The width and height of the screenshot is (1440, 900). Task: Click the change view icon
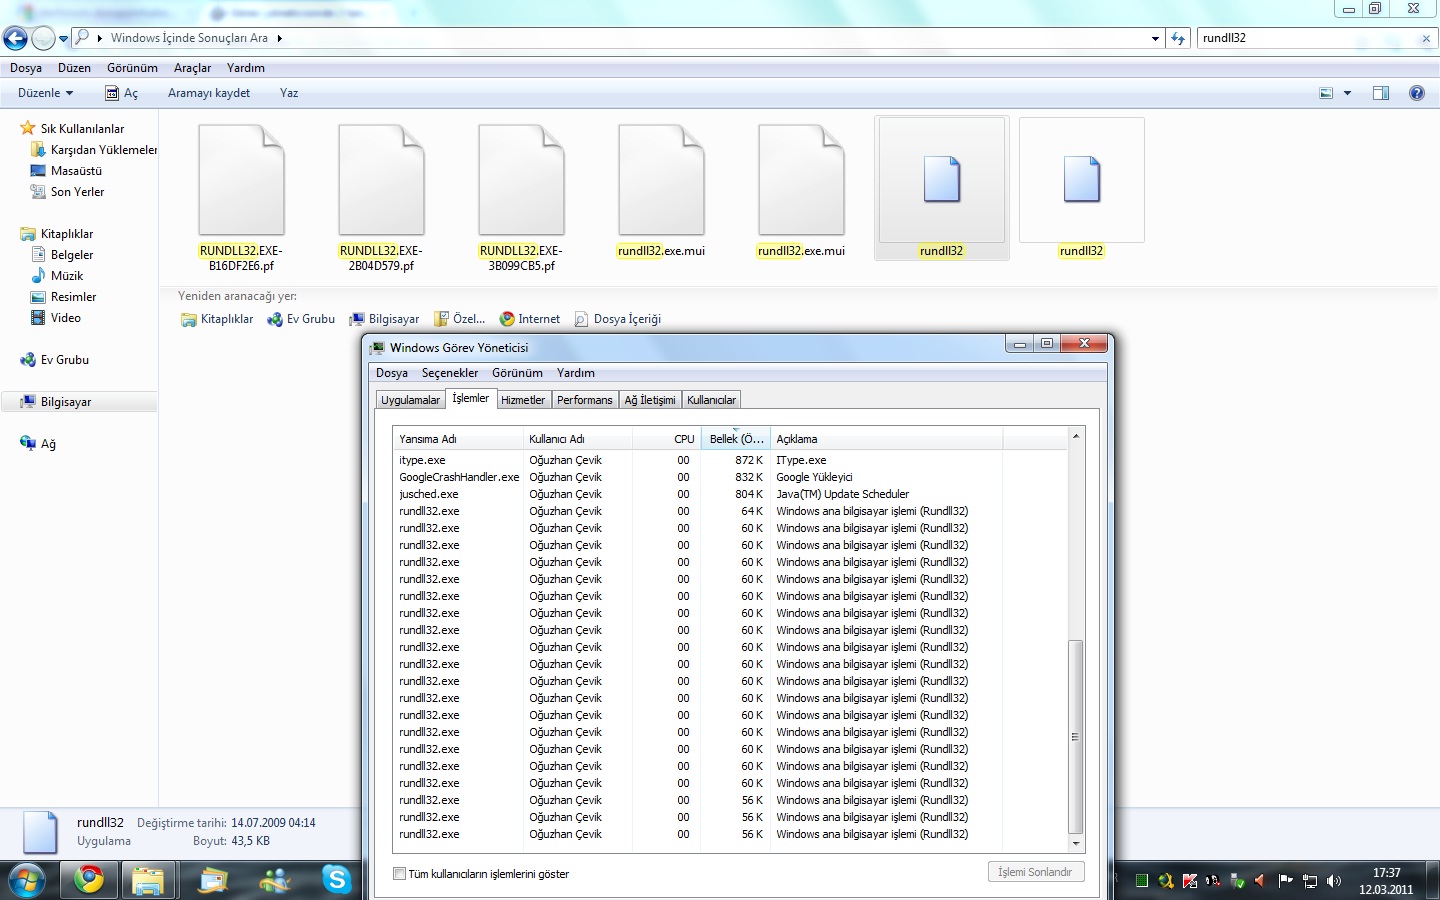[1326, 93]
